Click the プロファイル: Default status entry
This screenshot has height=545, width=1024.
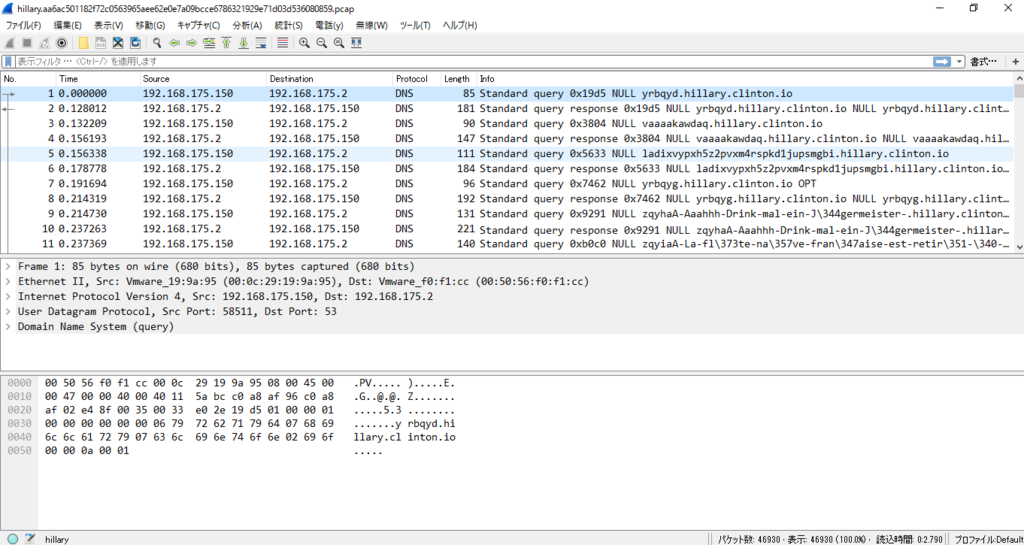(x=988, y=540)
